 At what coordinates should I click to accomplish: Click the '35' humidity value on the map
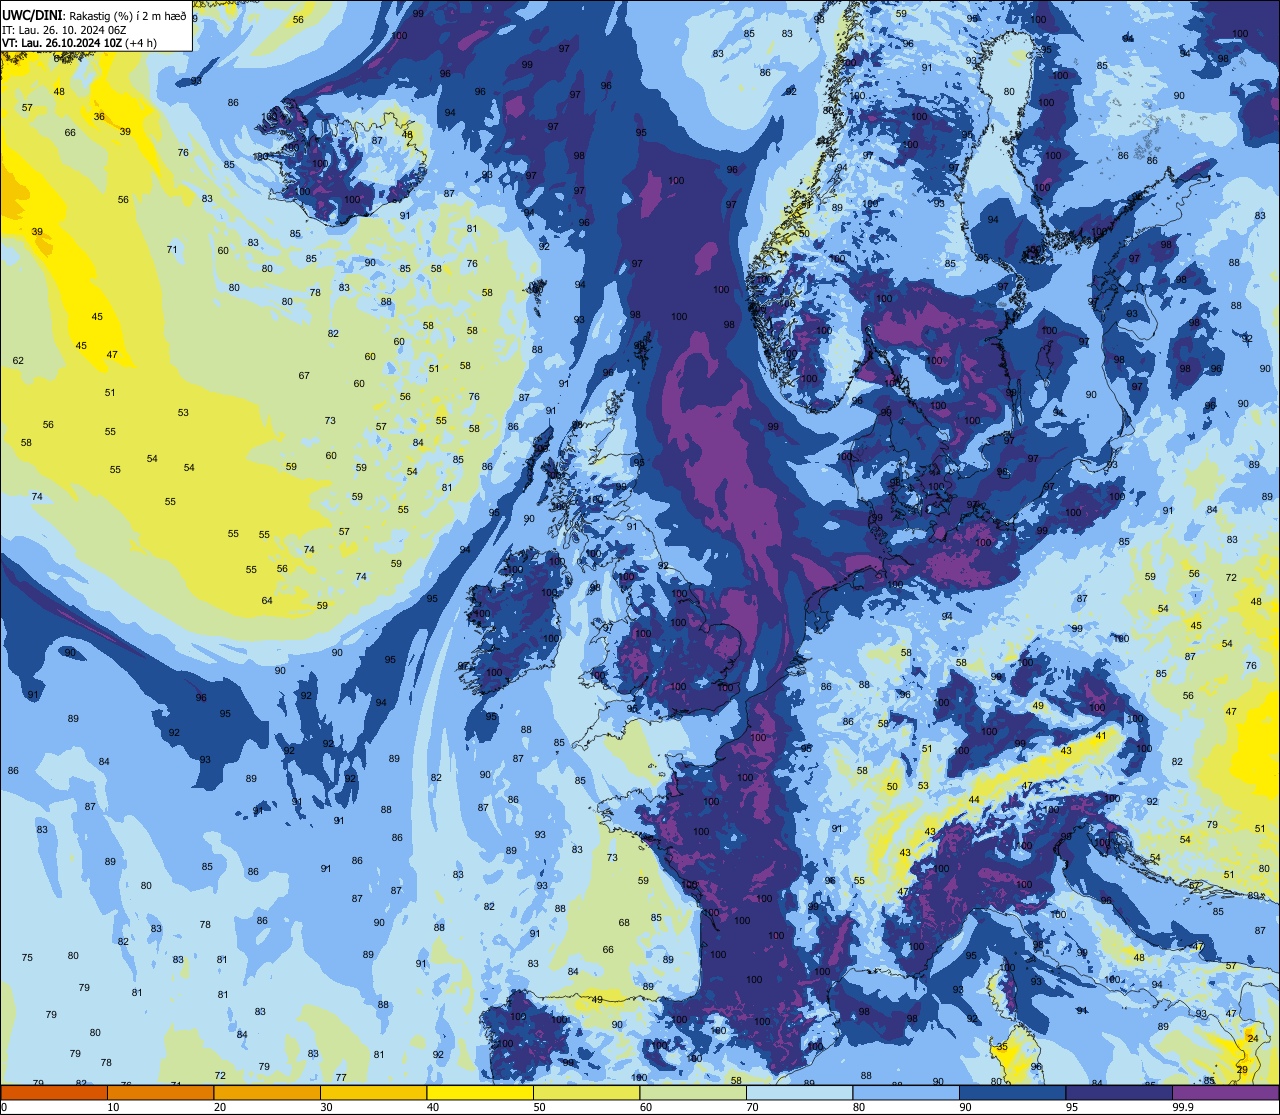[x=1002, y=1047]
